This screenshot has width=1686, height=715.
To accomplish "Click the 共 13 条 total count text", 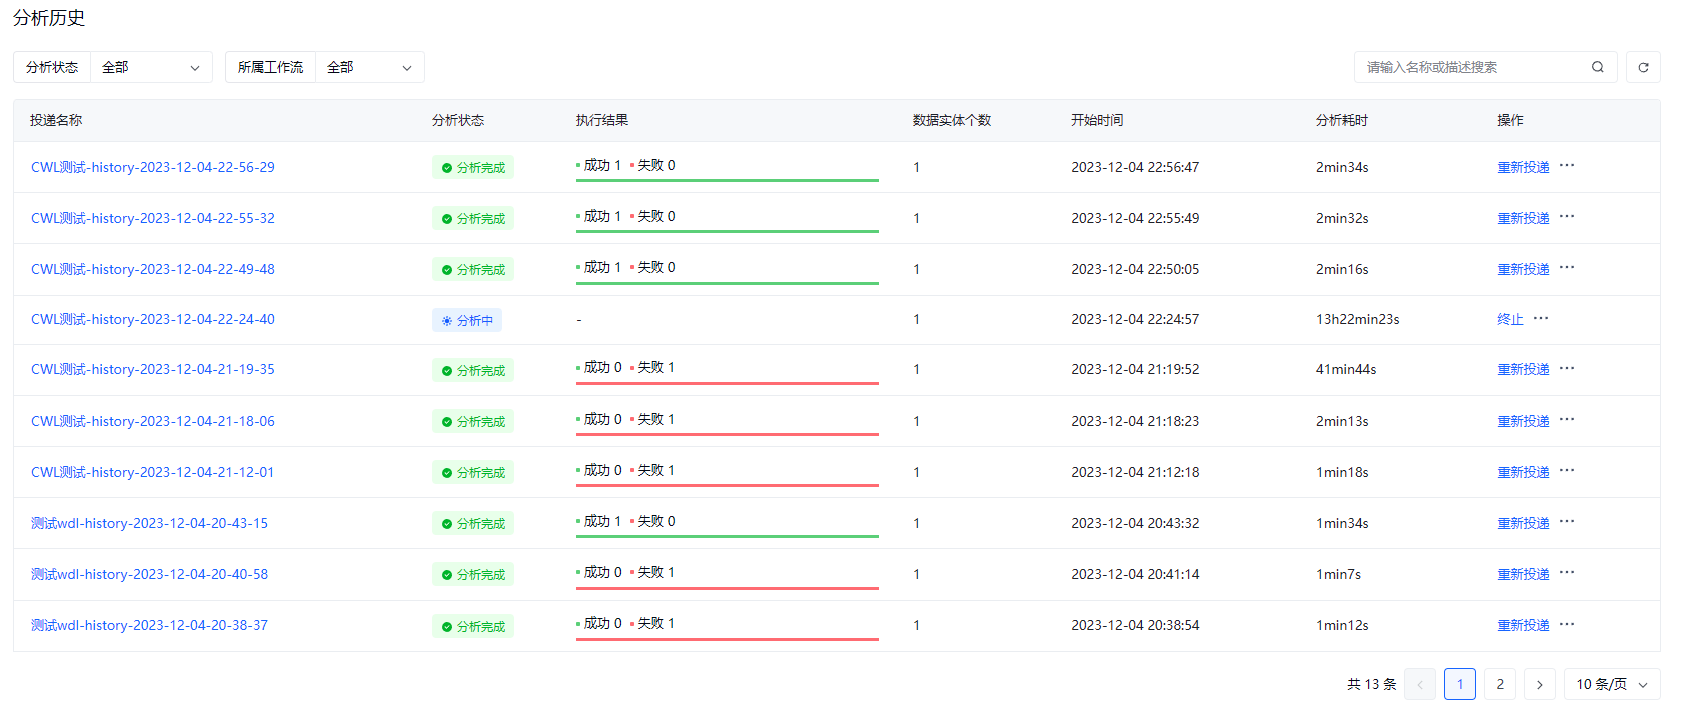I will click(1371, 684).
